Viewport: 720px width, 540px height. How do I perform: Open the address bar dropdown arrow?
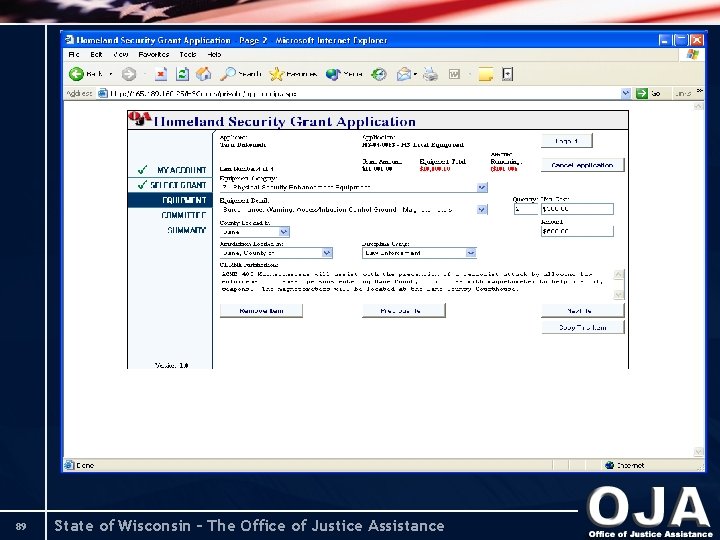coord(625,93)
